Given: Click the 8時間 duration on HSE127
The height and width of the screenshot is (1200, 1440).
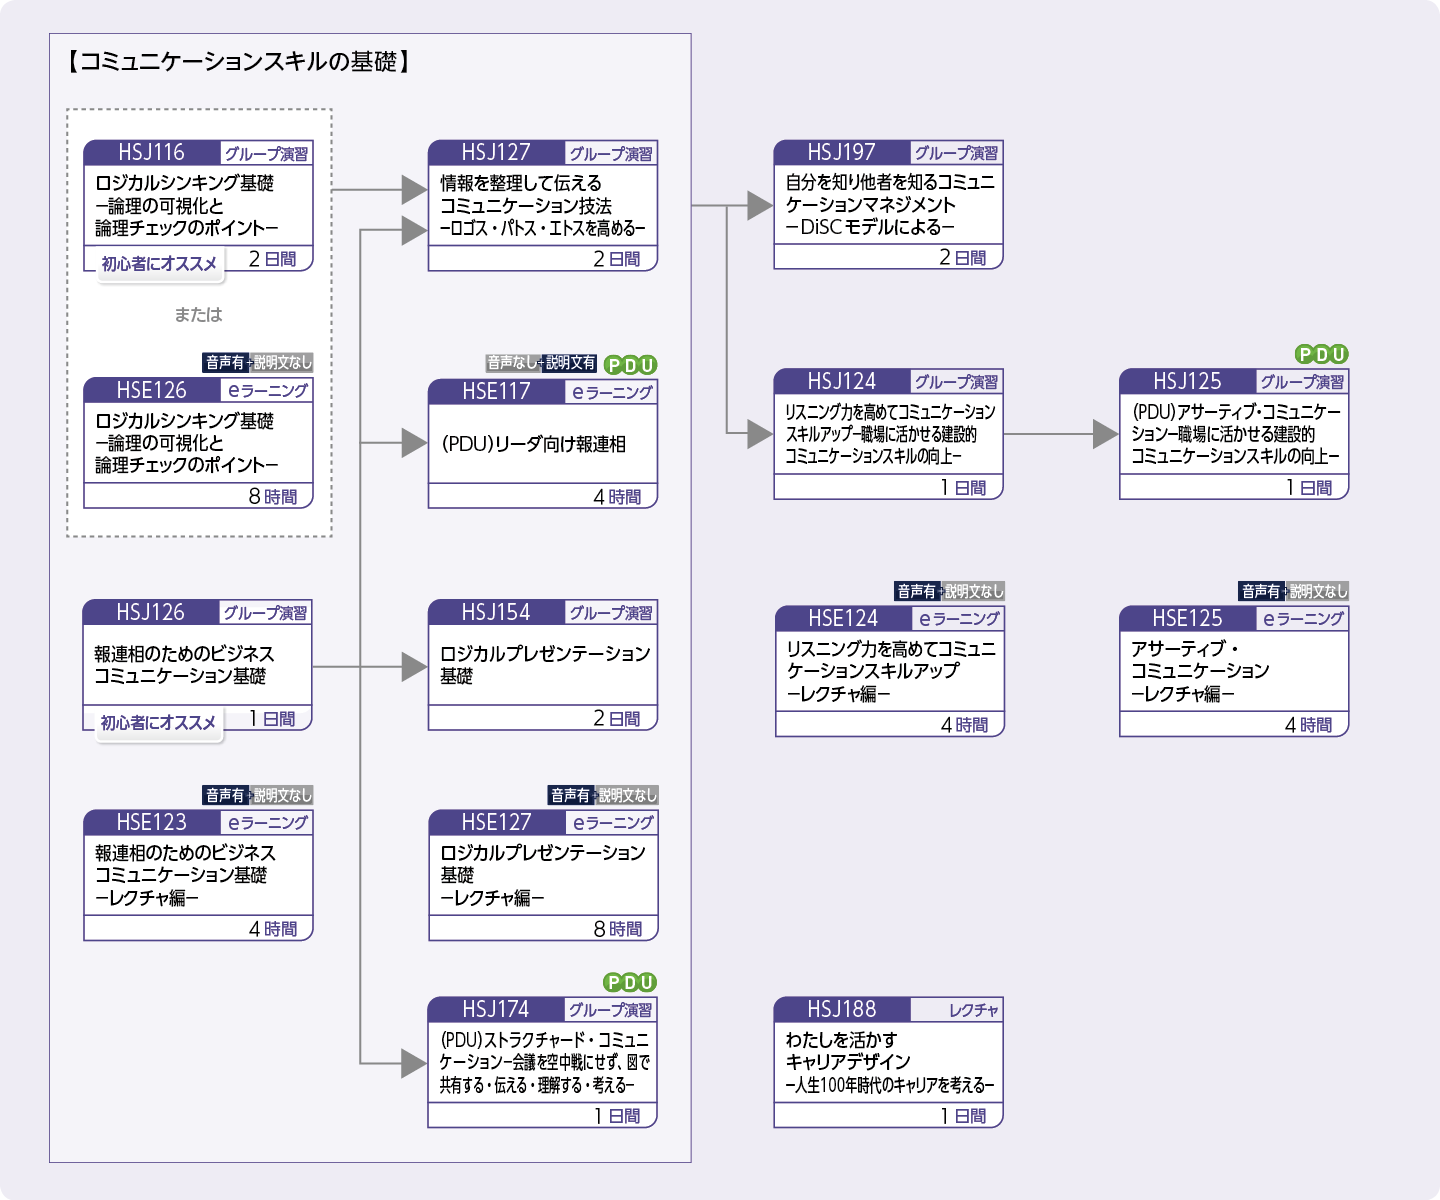Looking at the screenshot, I should [618, 928].
